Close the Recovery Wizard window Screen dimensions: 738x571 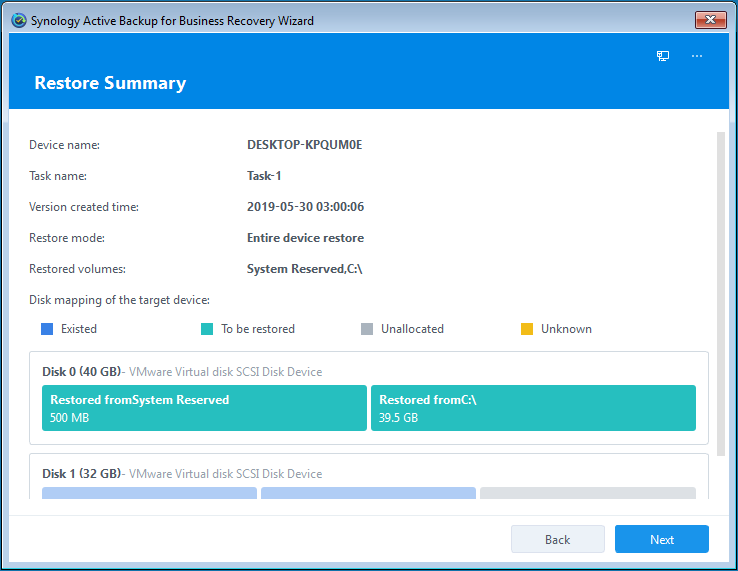tap(710, 20)
